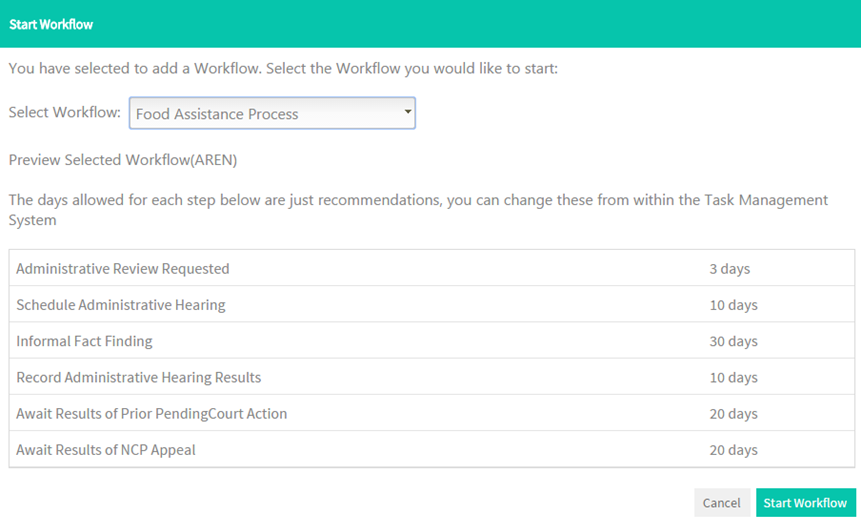
Task: Select Record Administrative Hearing Results row
Action: (x=431, y=377)
